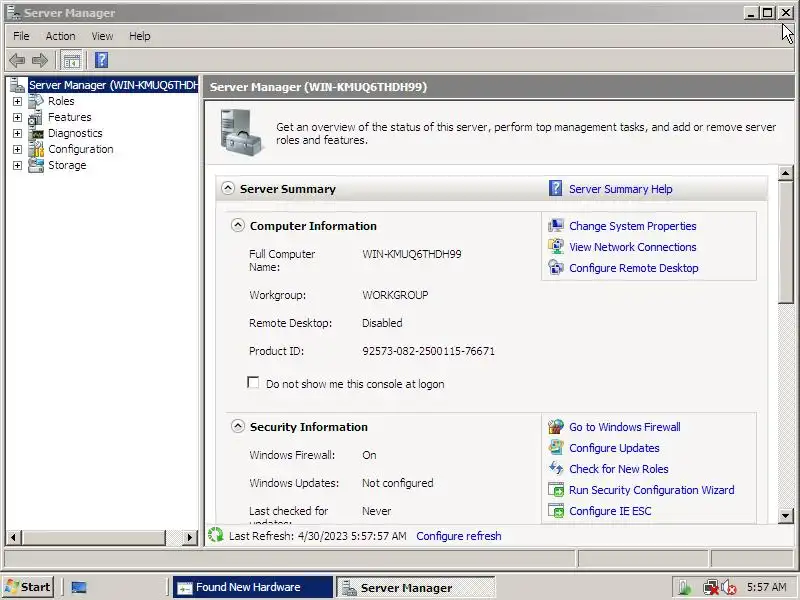Click the tree pane scroll right arrow
Viewport: 800px width, 600px height.
(x=190, y=537)
